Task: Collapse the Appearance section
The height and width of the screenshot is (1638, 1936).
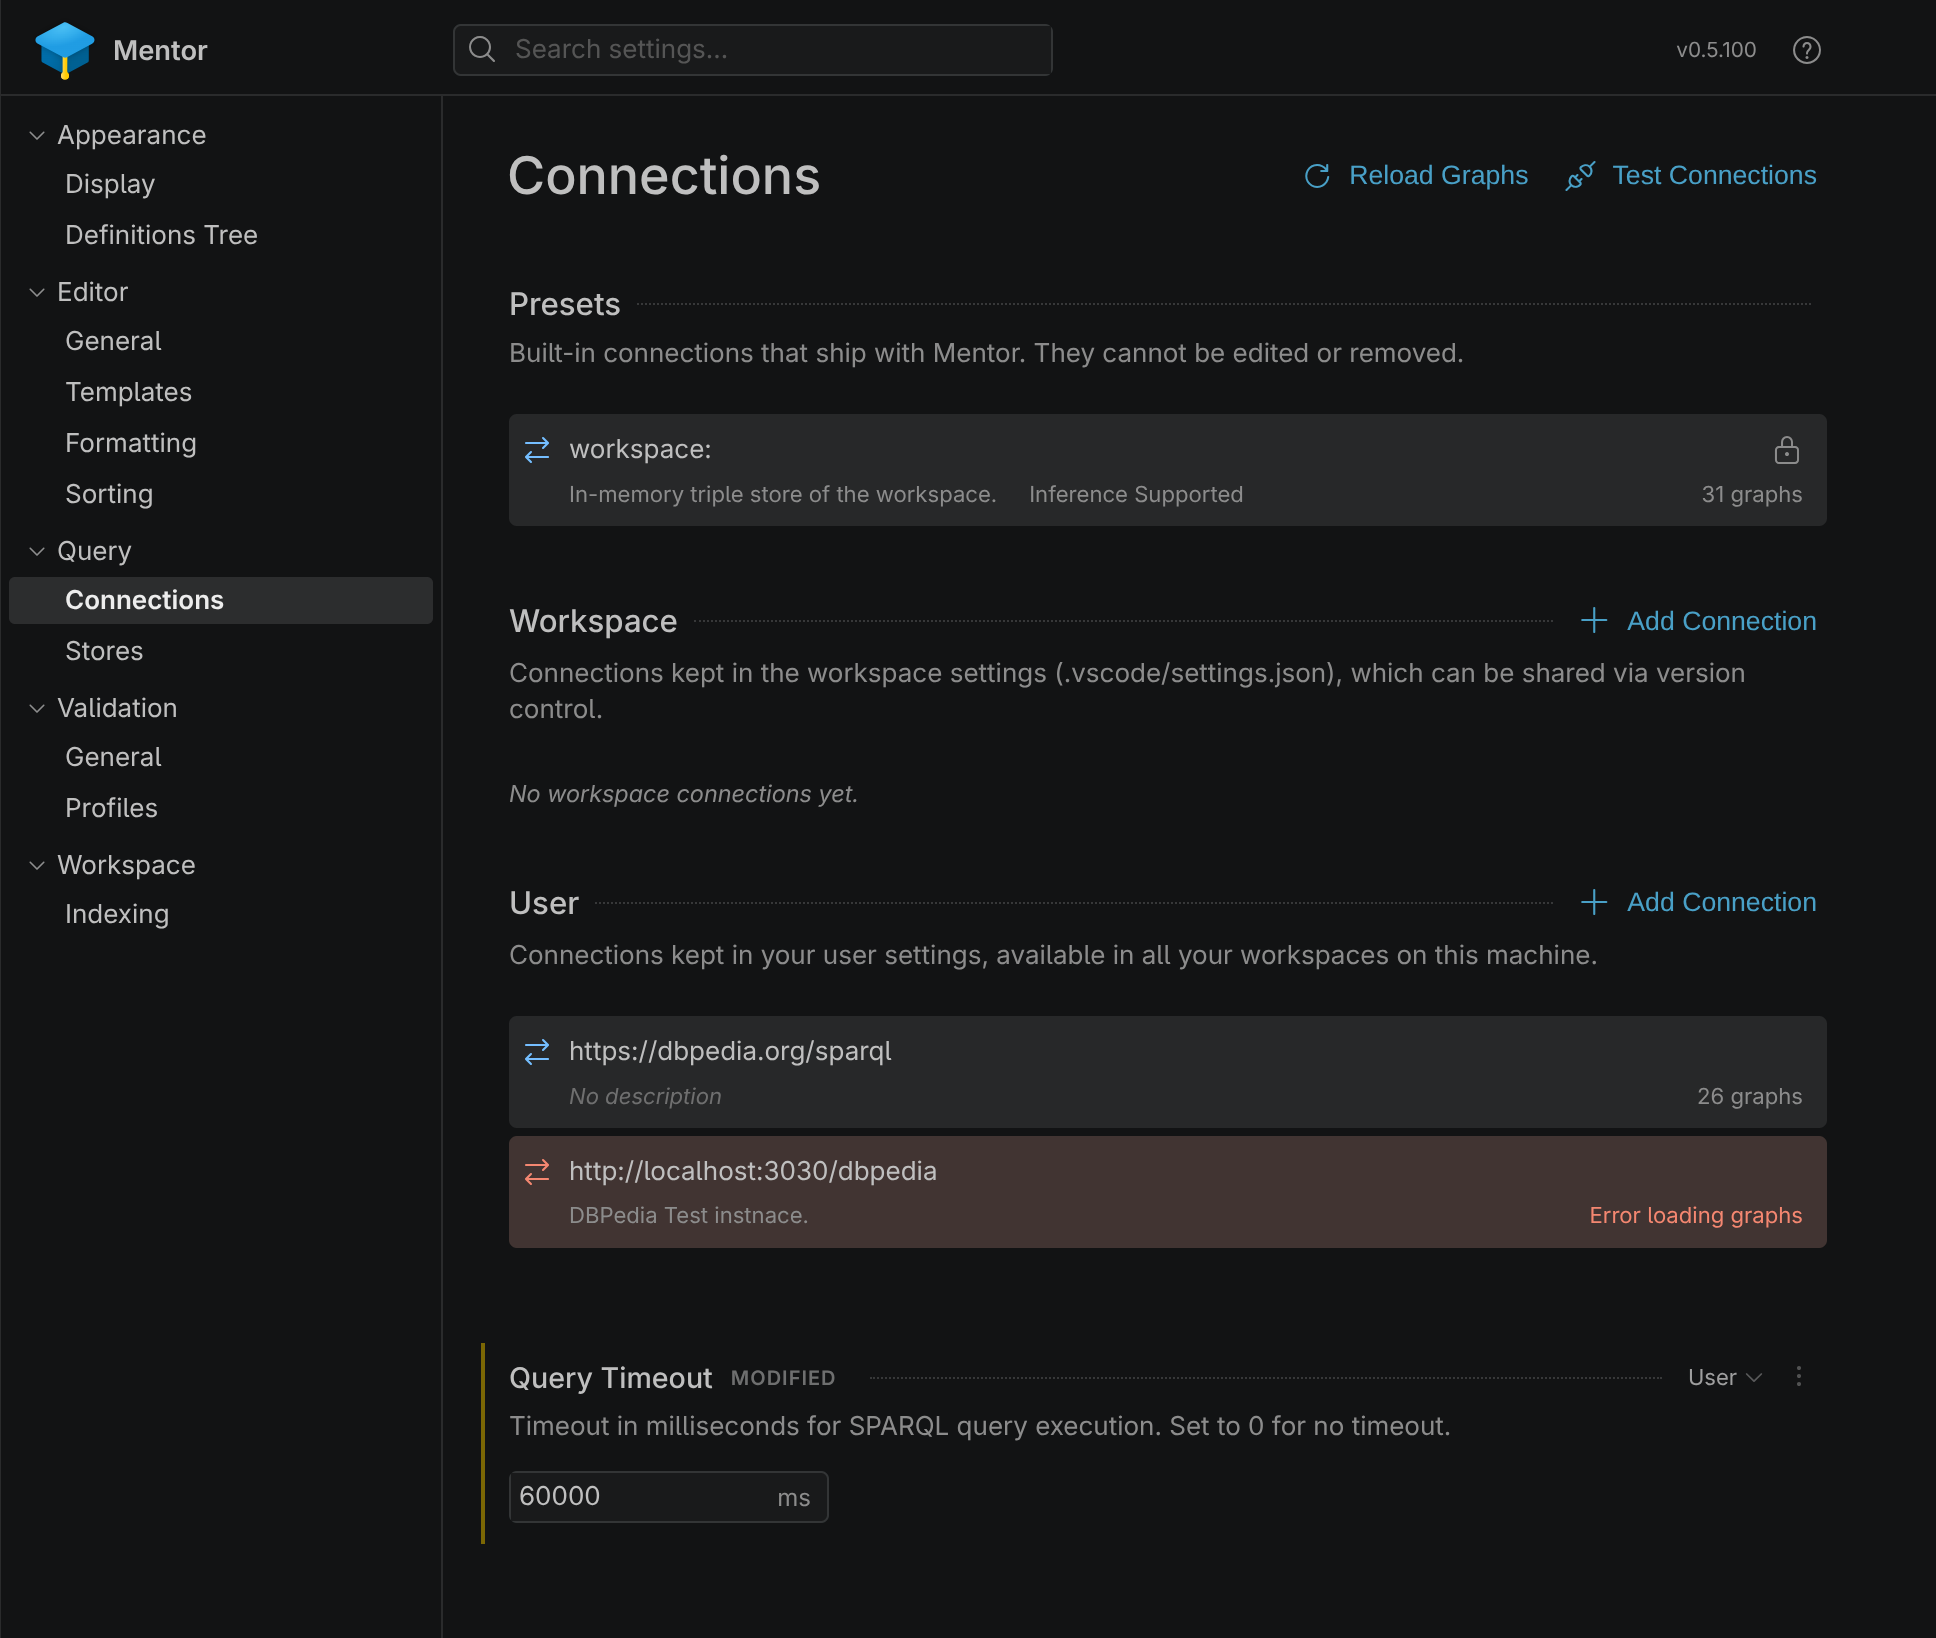Action: (x=37, y=135)
